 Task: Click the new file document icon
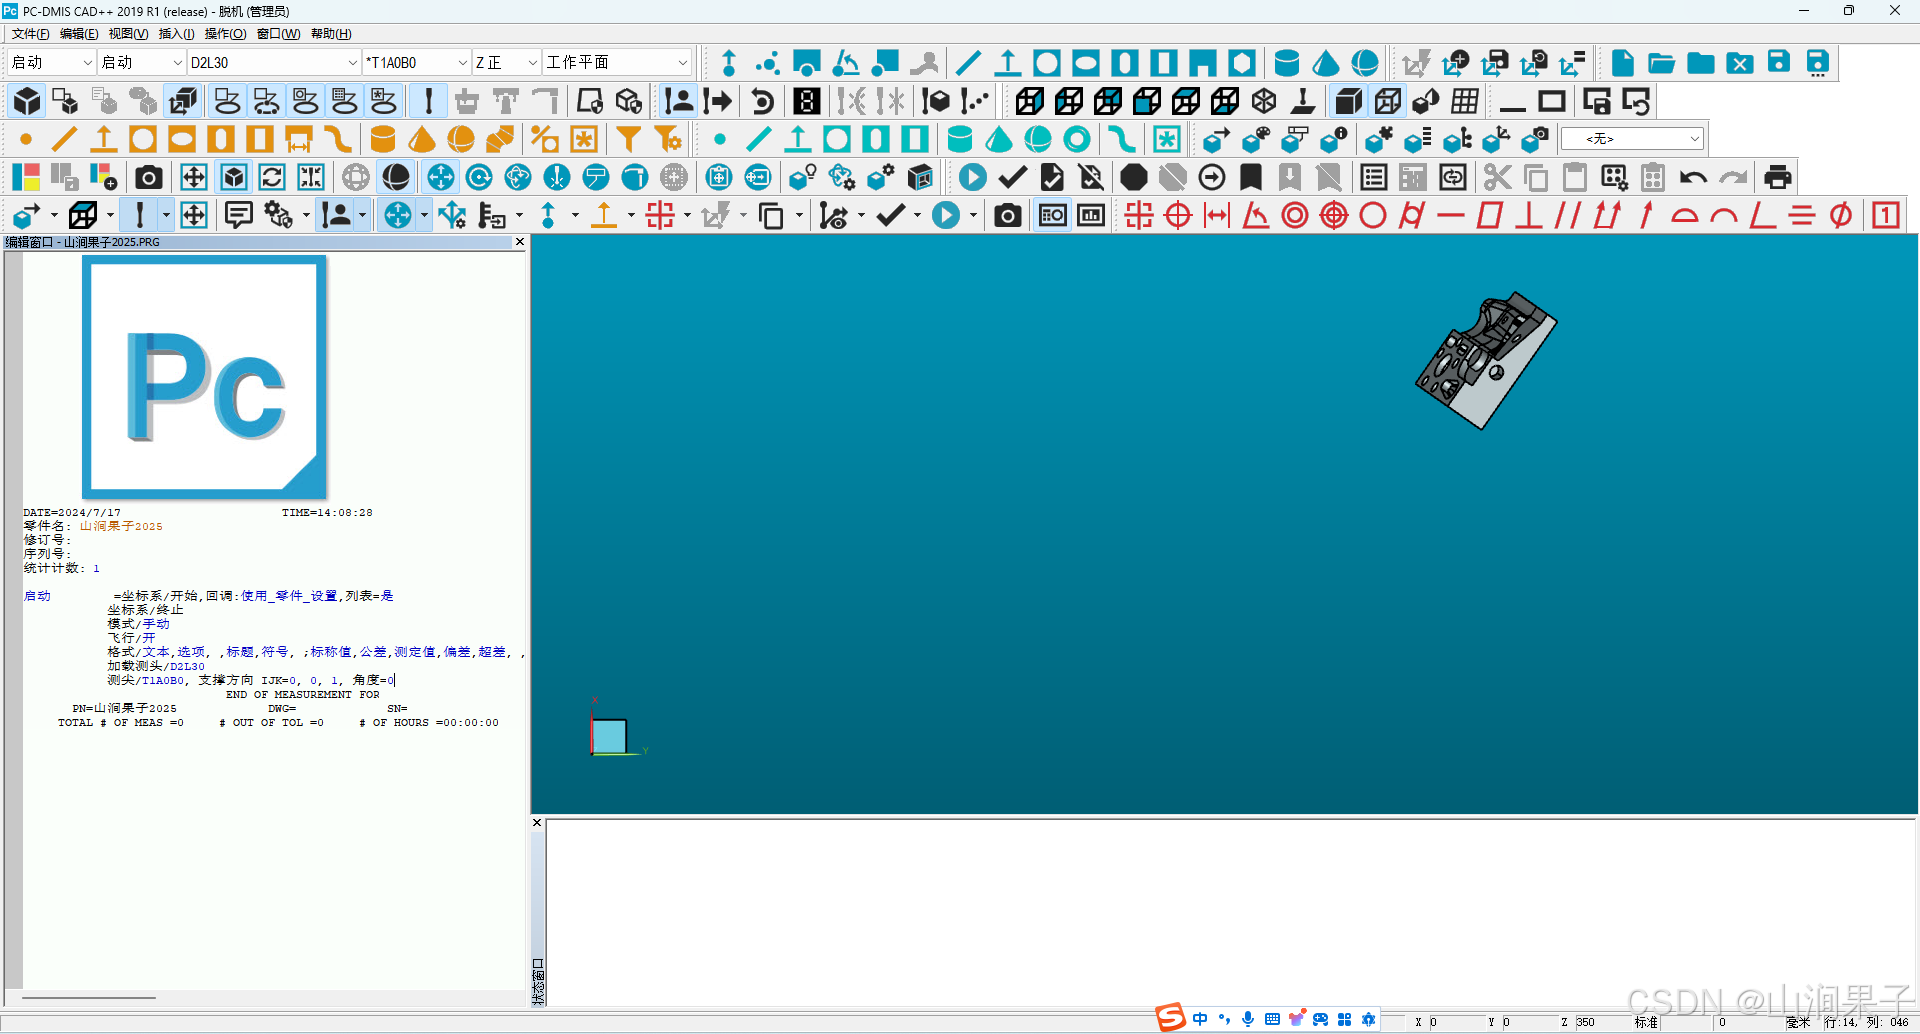pyautogui.click(x=1622, y=63)
